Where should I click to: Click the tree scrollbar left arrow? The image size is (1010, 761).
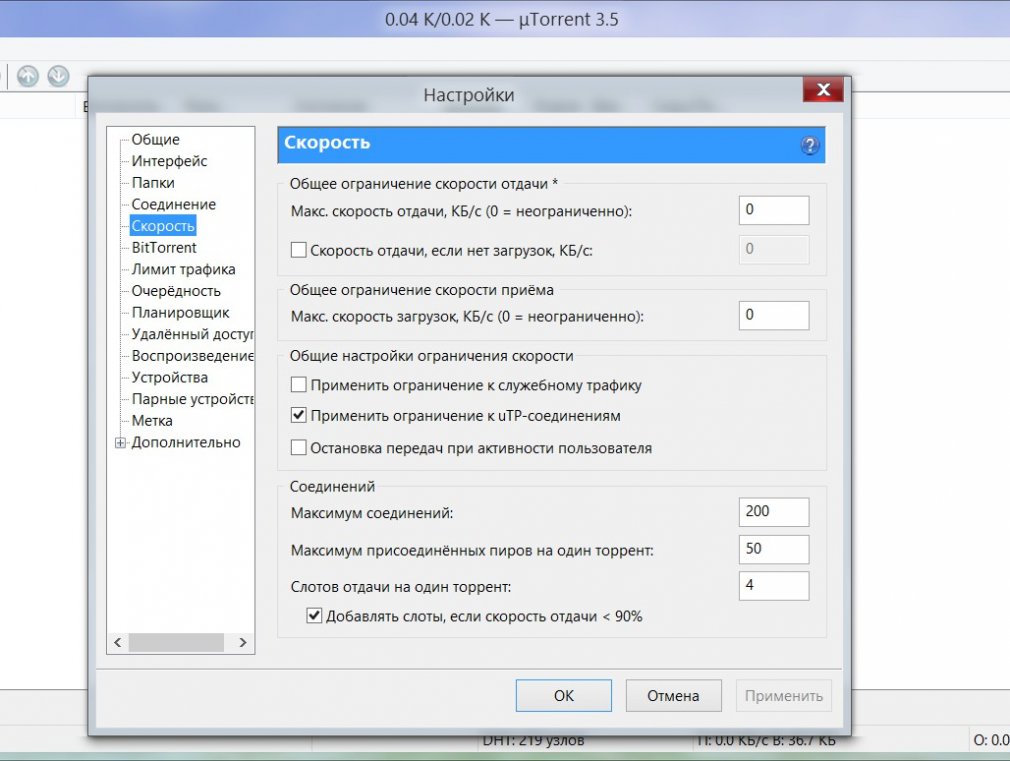(117, 642)
